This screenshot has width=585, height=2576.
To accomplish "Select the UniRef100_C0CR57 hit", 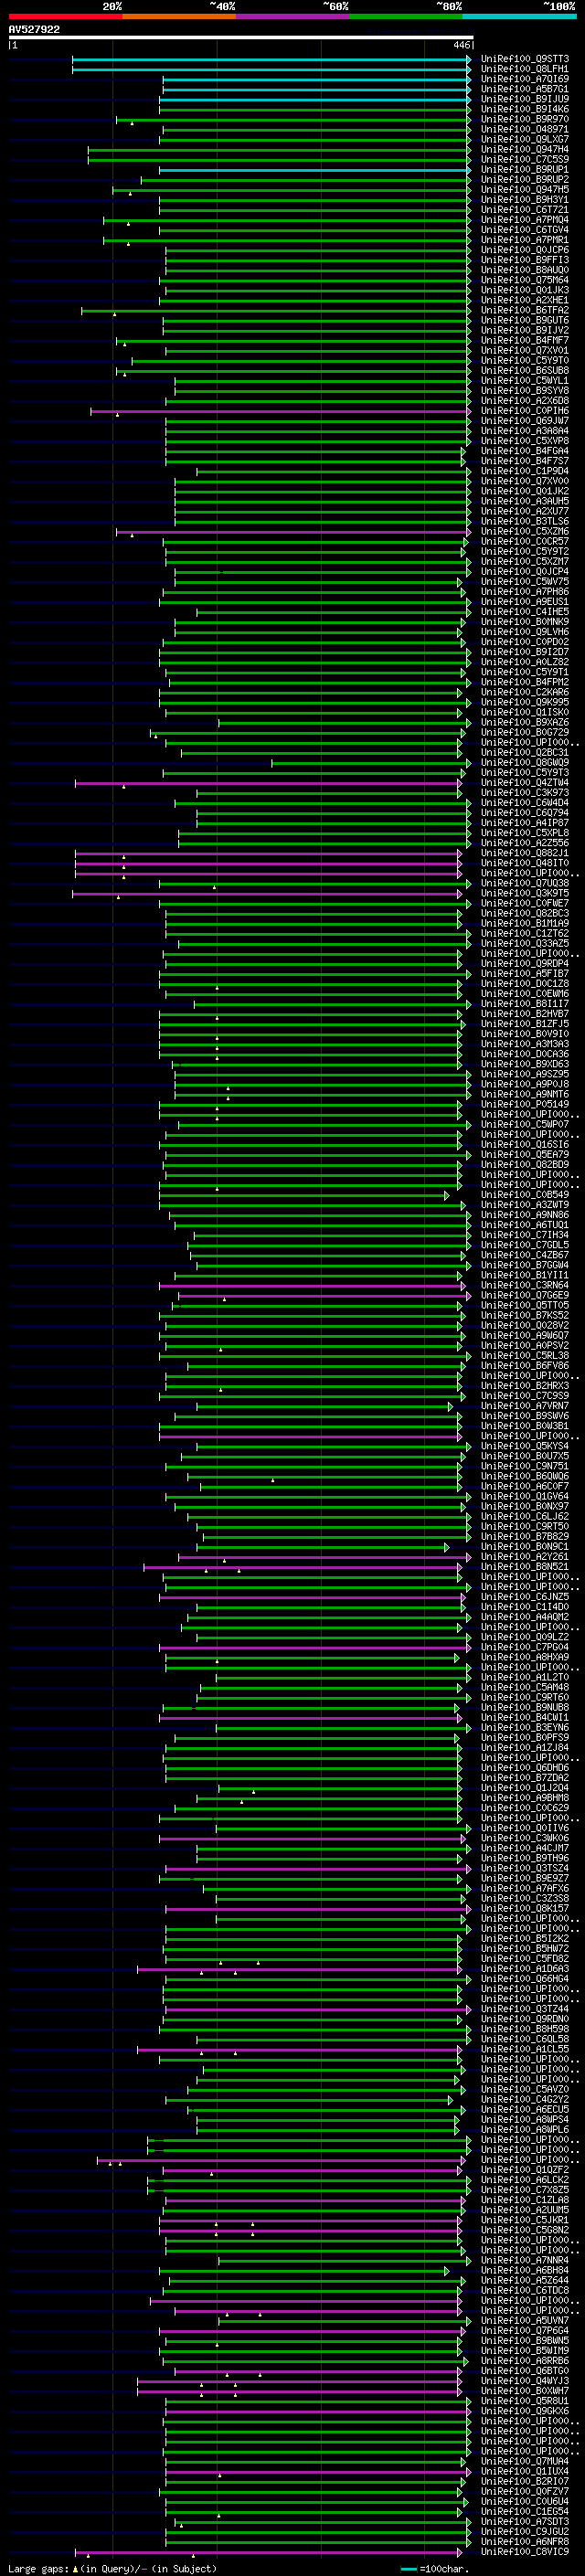I will coord(524,541).
